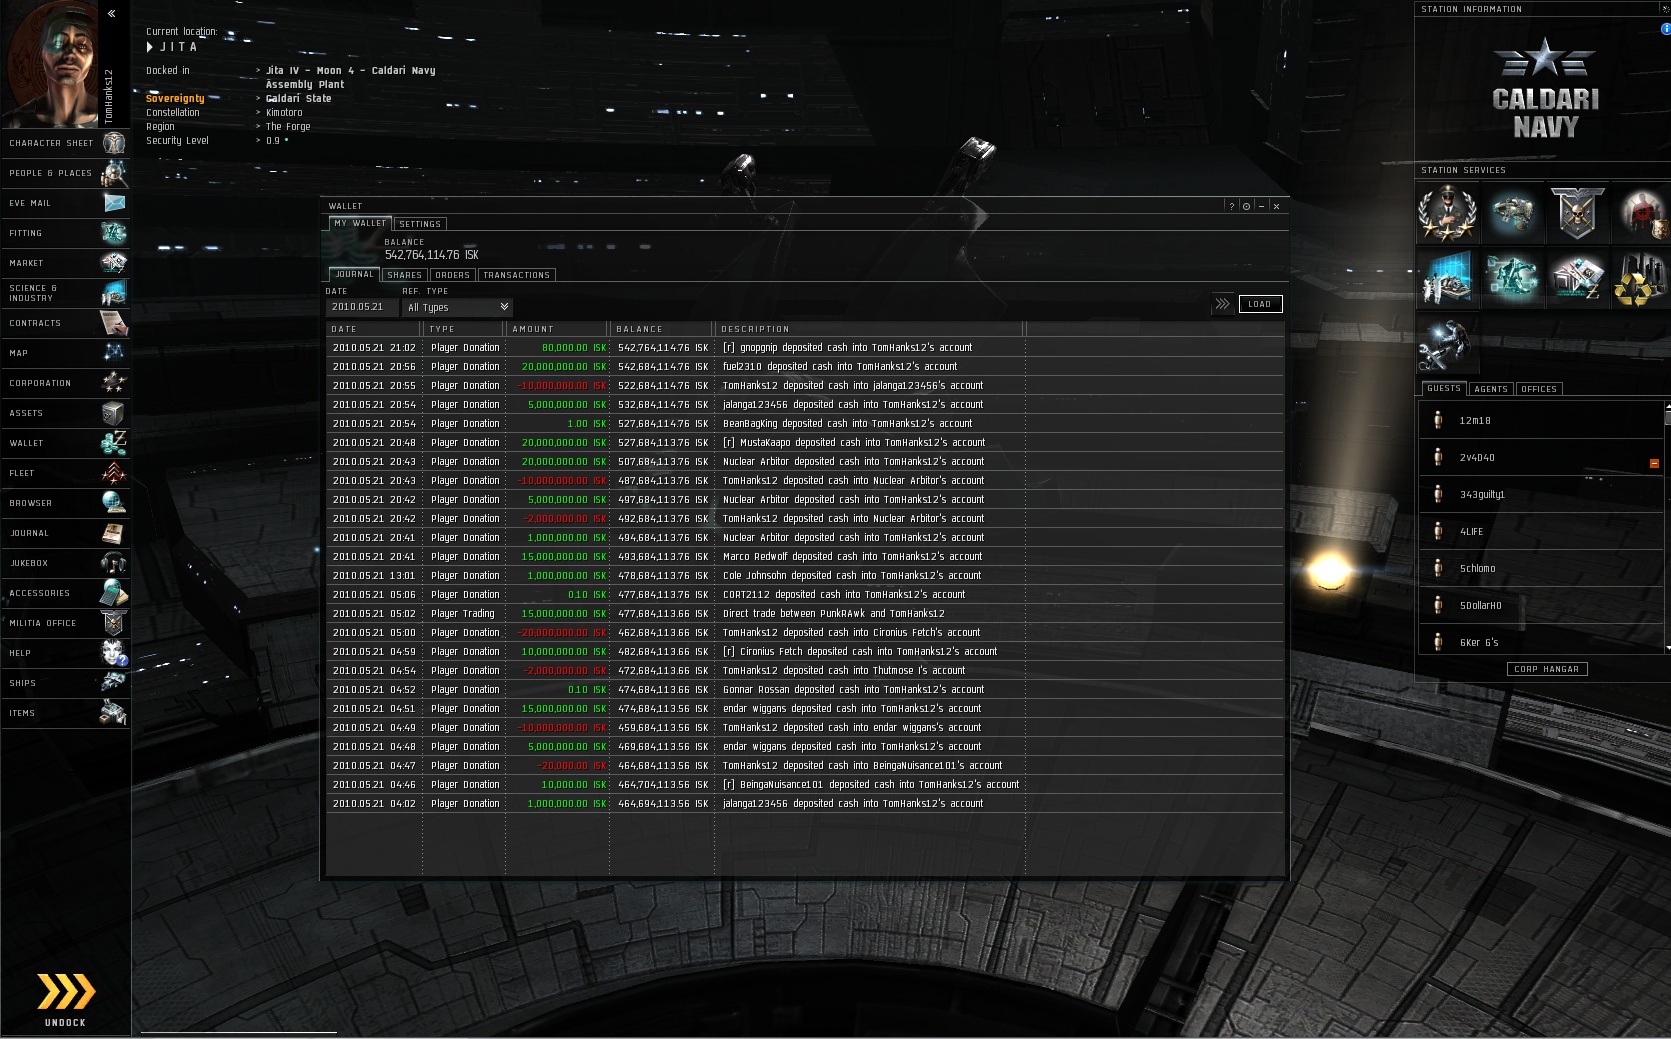
Task: Switch to the Offices tab
Action: click(x=1538, y=389)
